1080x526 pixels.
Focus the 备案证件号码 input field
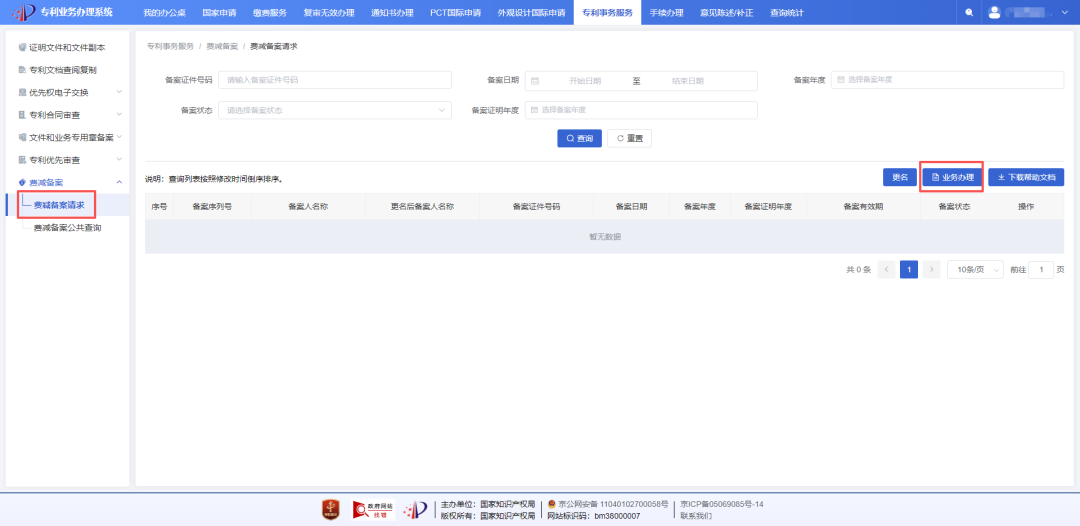(x=335, y=81)
